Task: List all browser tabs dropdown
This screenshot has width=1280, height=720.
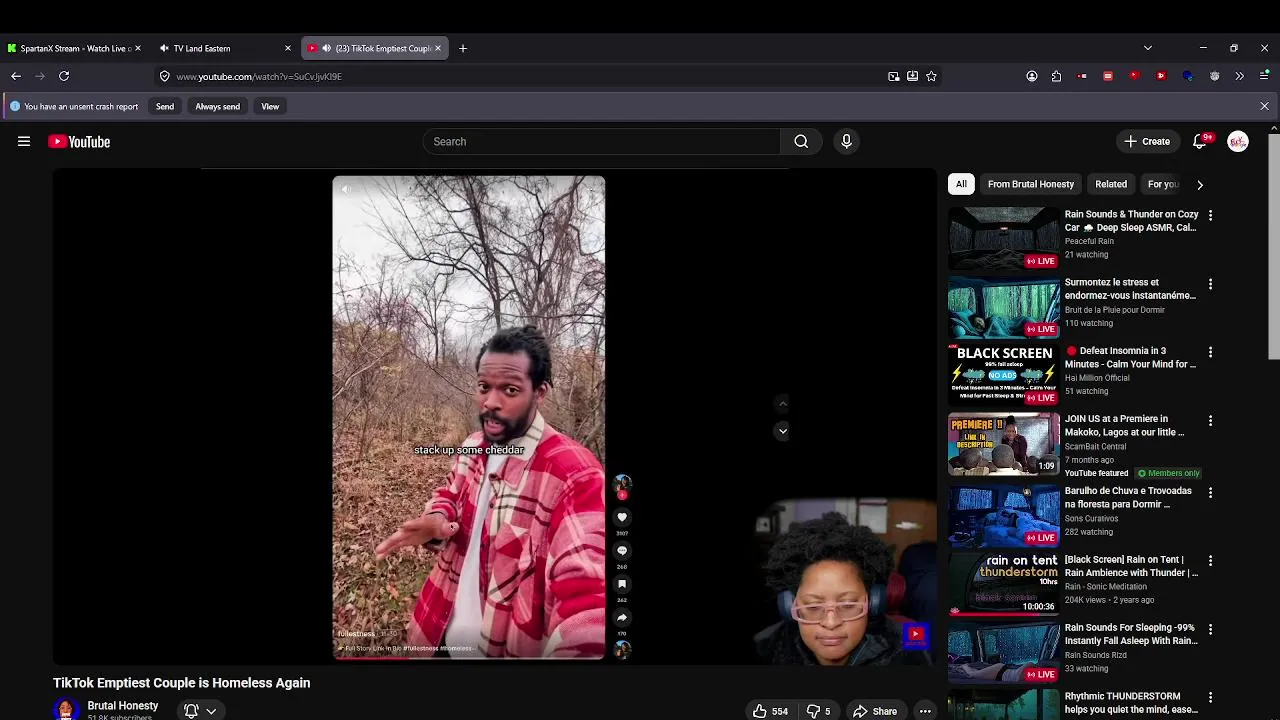Action: tap(1148, 48)
